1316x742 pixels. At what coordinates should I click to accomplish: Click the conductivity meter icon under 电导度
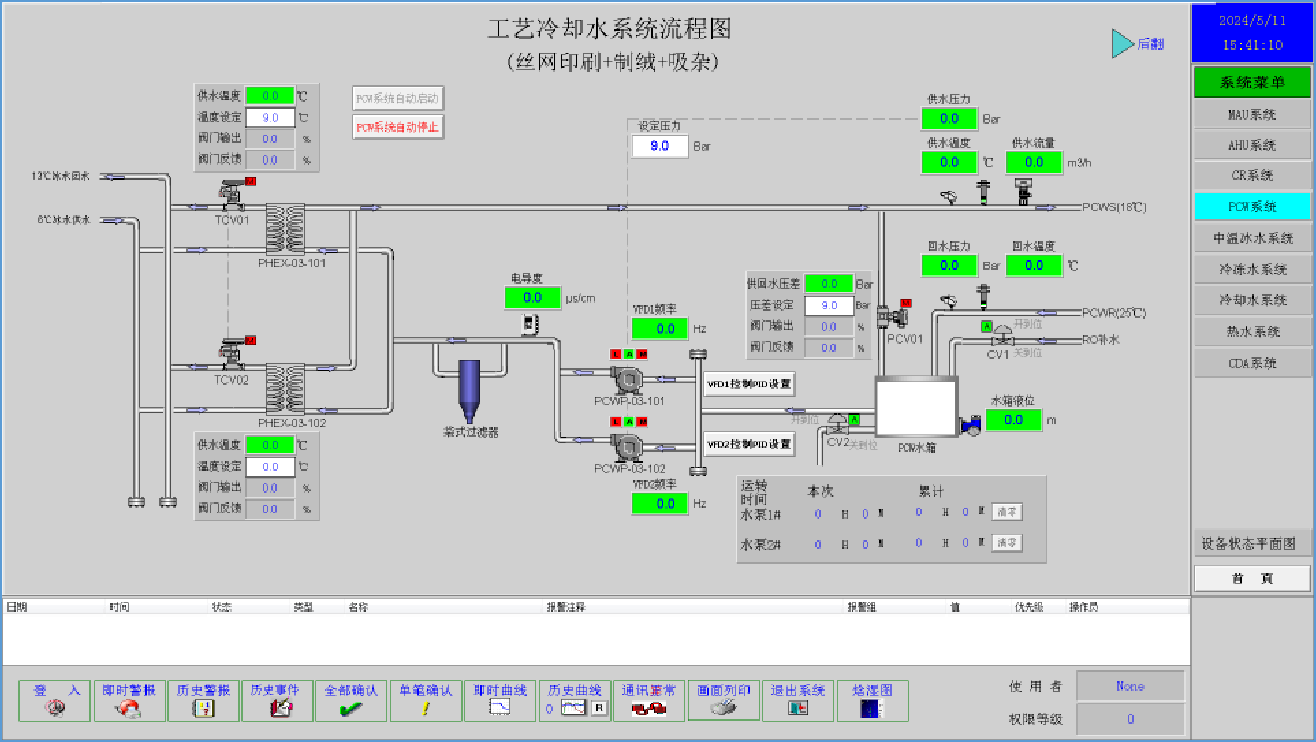[x=530, y=324]
